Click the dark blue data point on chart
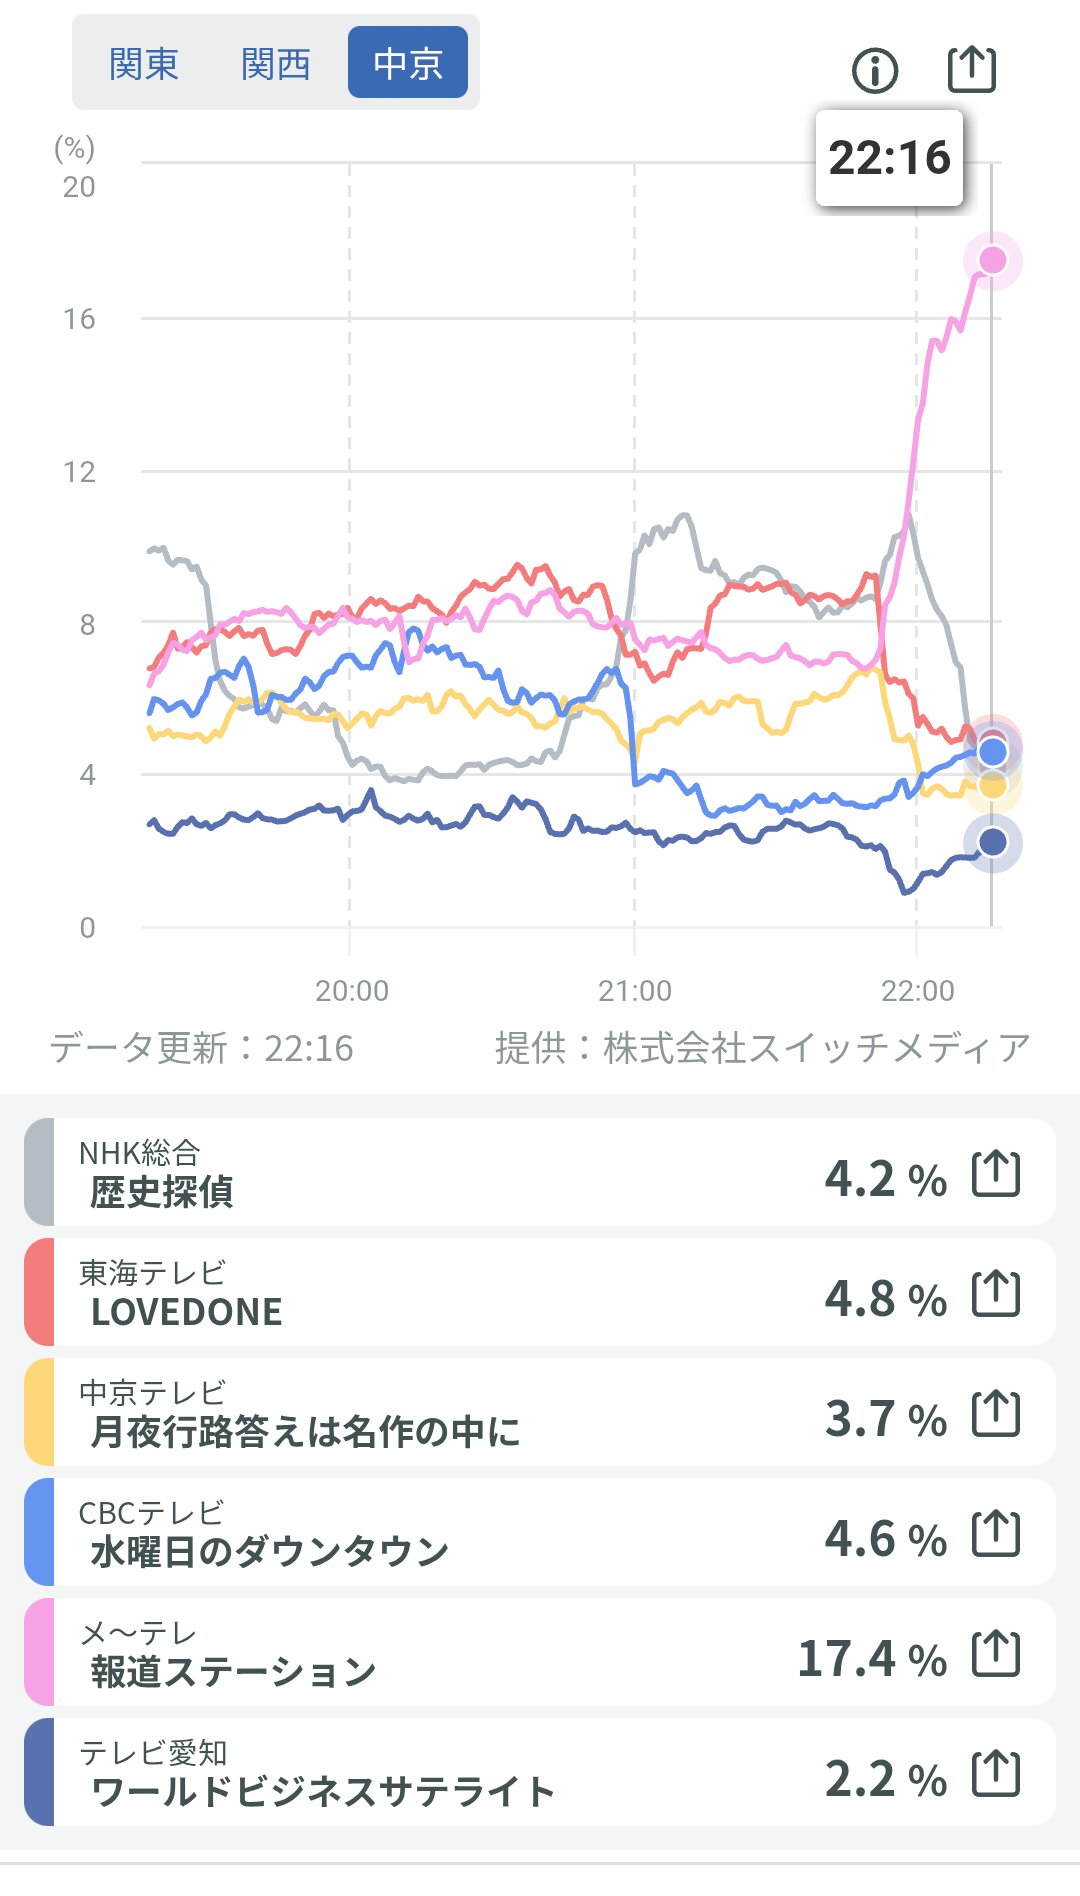The width and height of the screenshot is (1080, 1896). click(x=992, y=842)
